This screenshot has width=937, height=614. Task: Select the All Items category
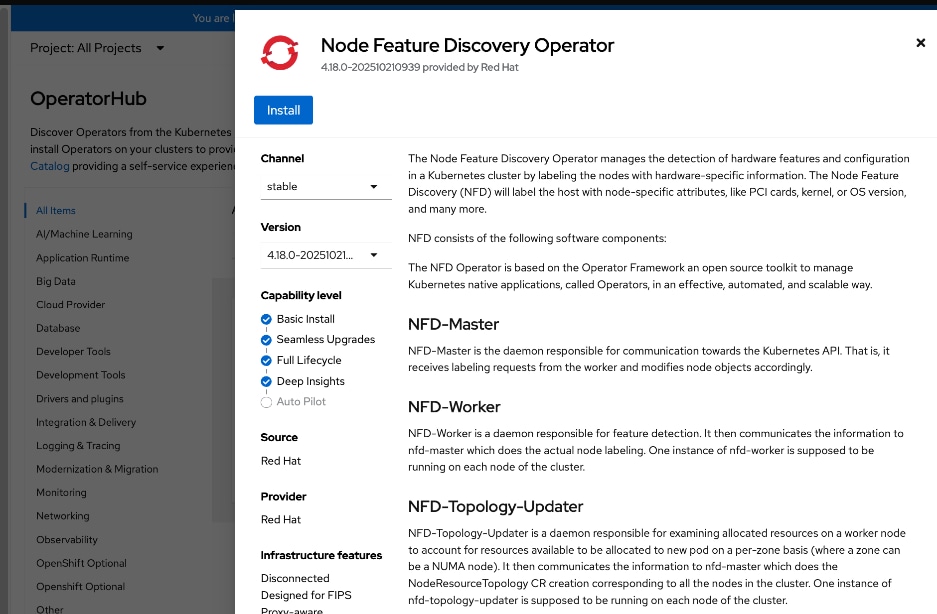click(56, 210)
